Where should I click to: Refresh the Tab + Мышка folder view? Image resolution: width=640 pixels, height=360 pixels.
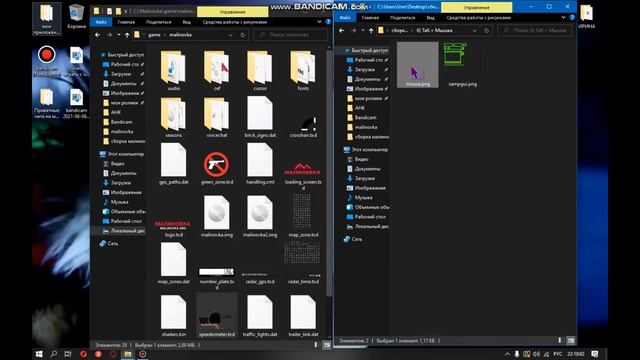487,31
